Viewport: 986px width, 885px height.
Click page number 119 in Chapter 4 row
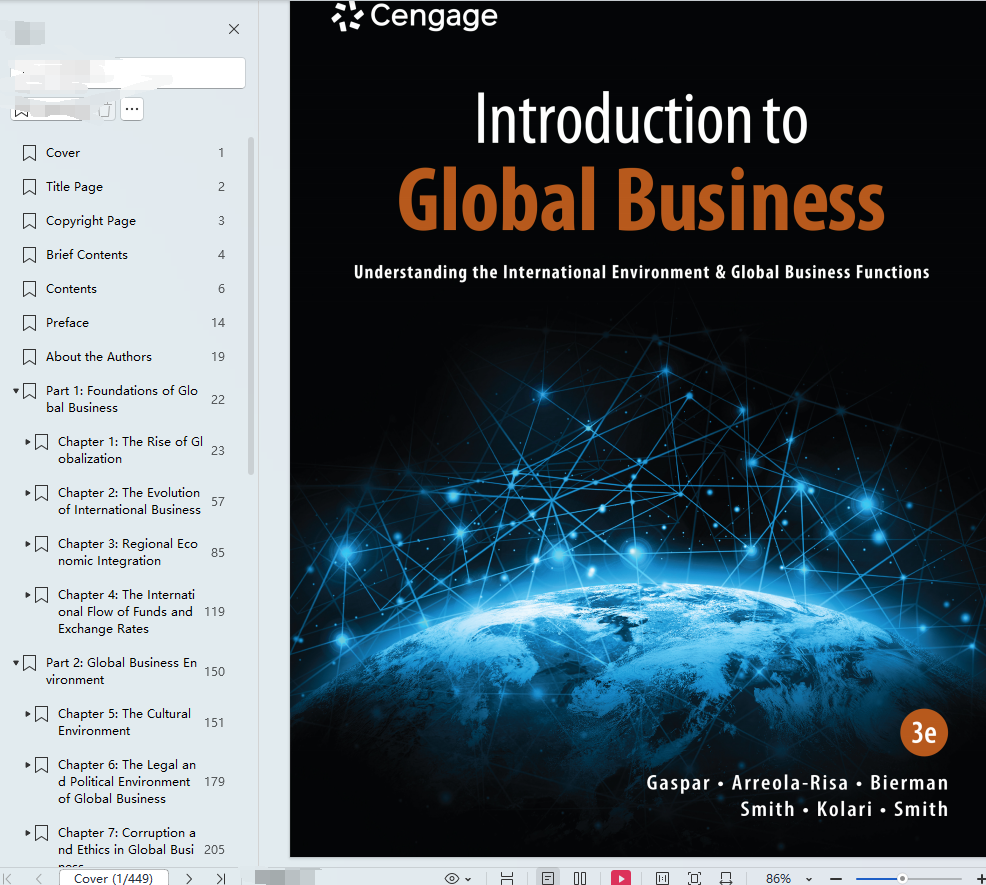pos(214,611)
